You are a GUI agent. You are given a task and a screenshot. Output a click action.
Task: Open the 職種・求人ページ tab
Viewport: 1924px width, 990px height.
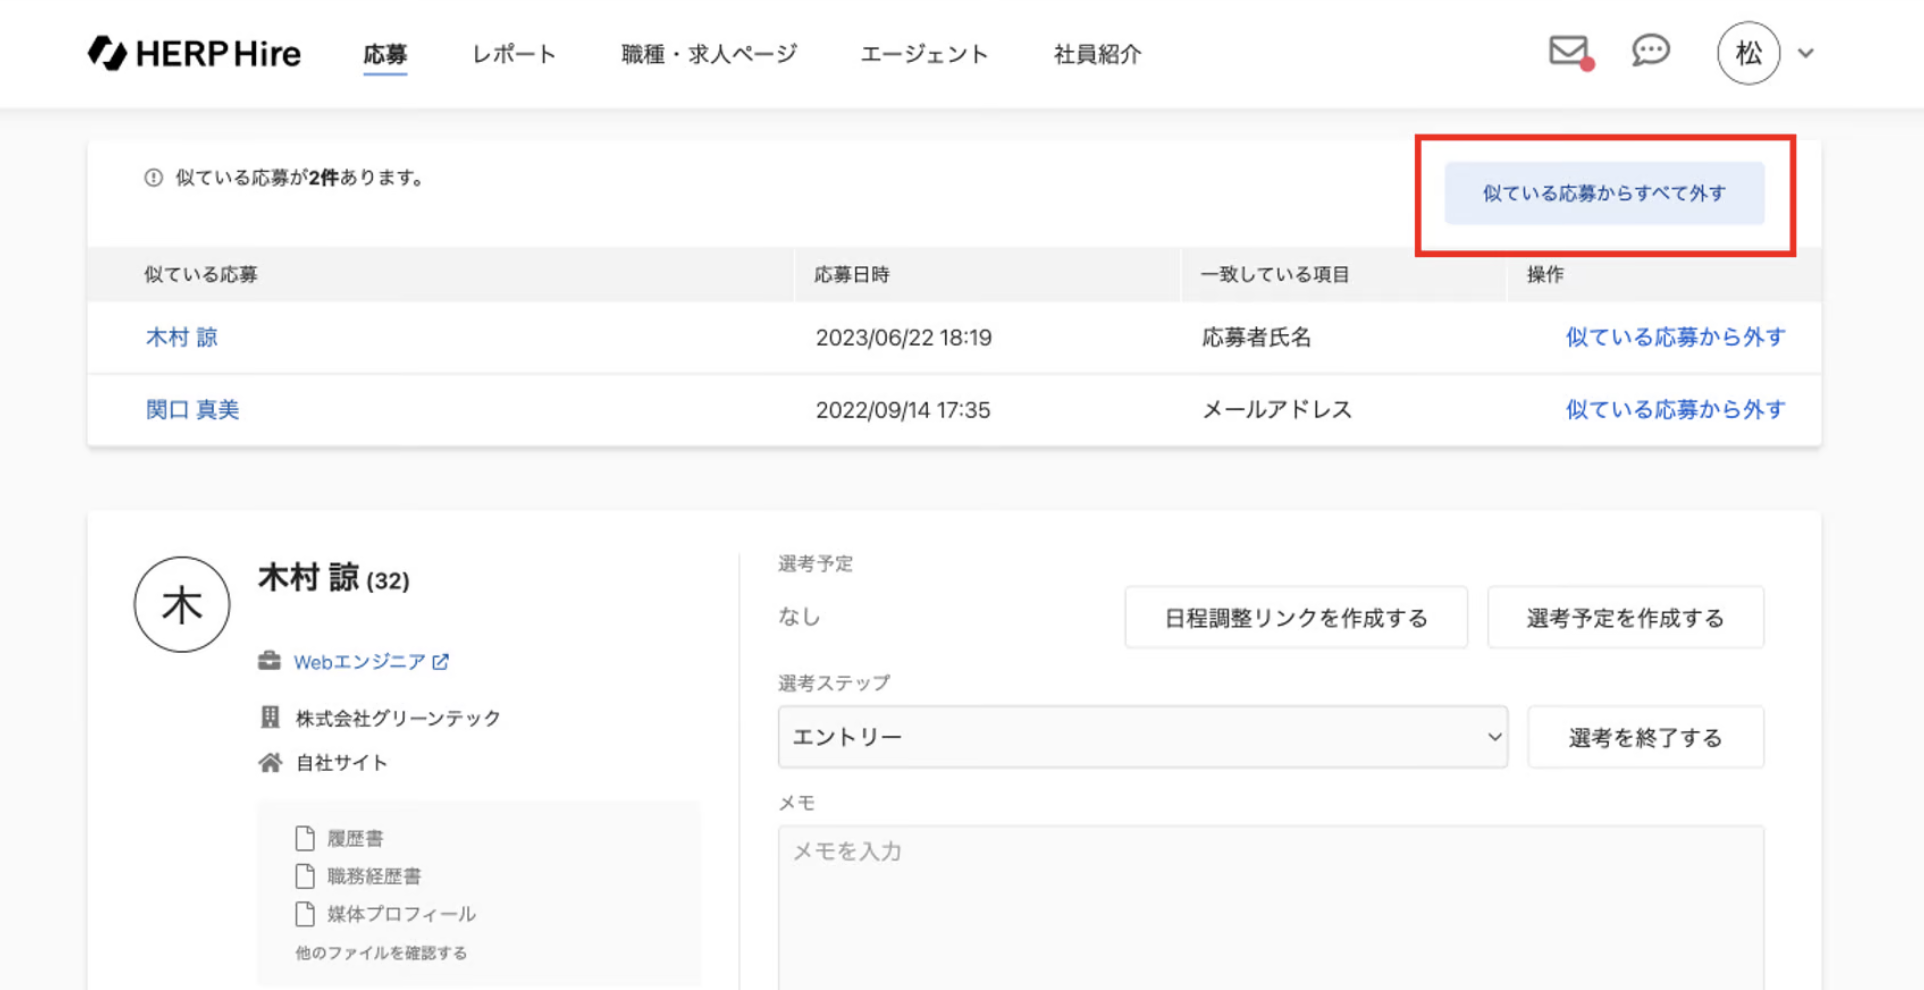709,54
